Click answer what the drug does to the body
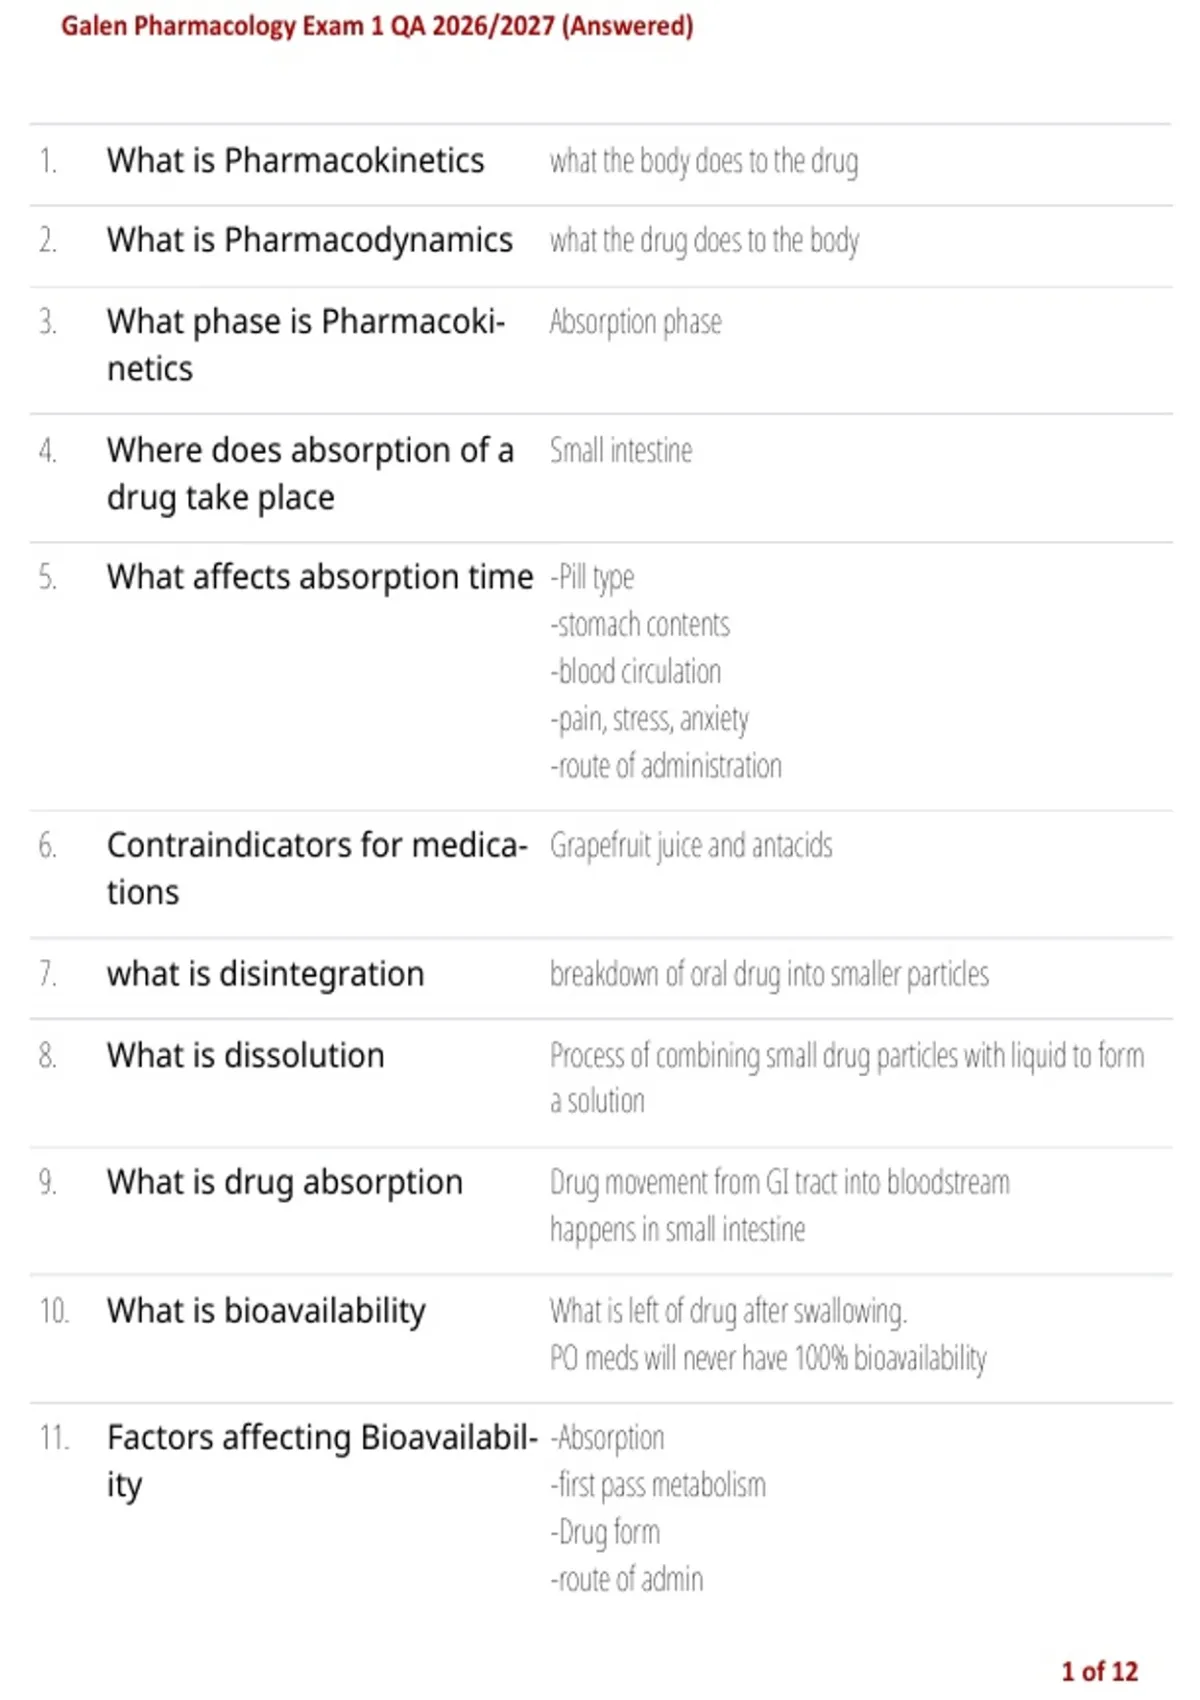This screenshot has height=1700, width=1200. point(704,241)
